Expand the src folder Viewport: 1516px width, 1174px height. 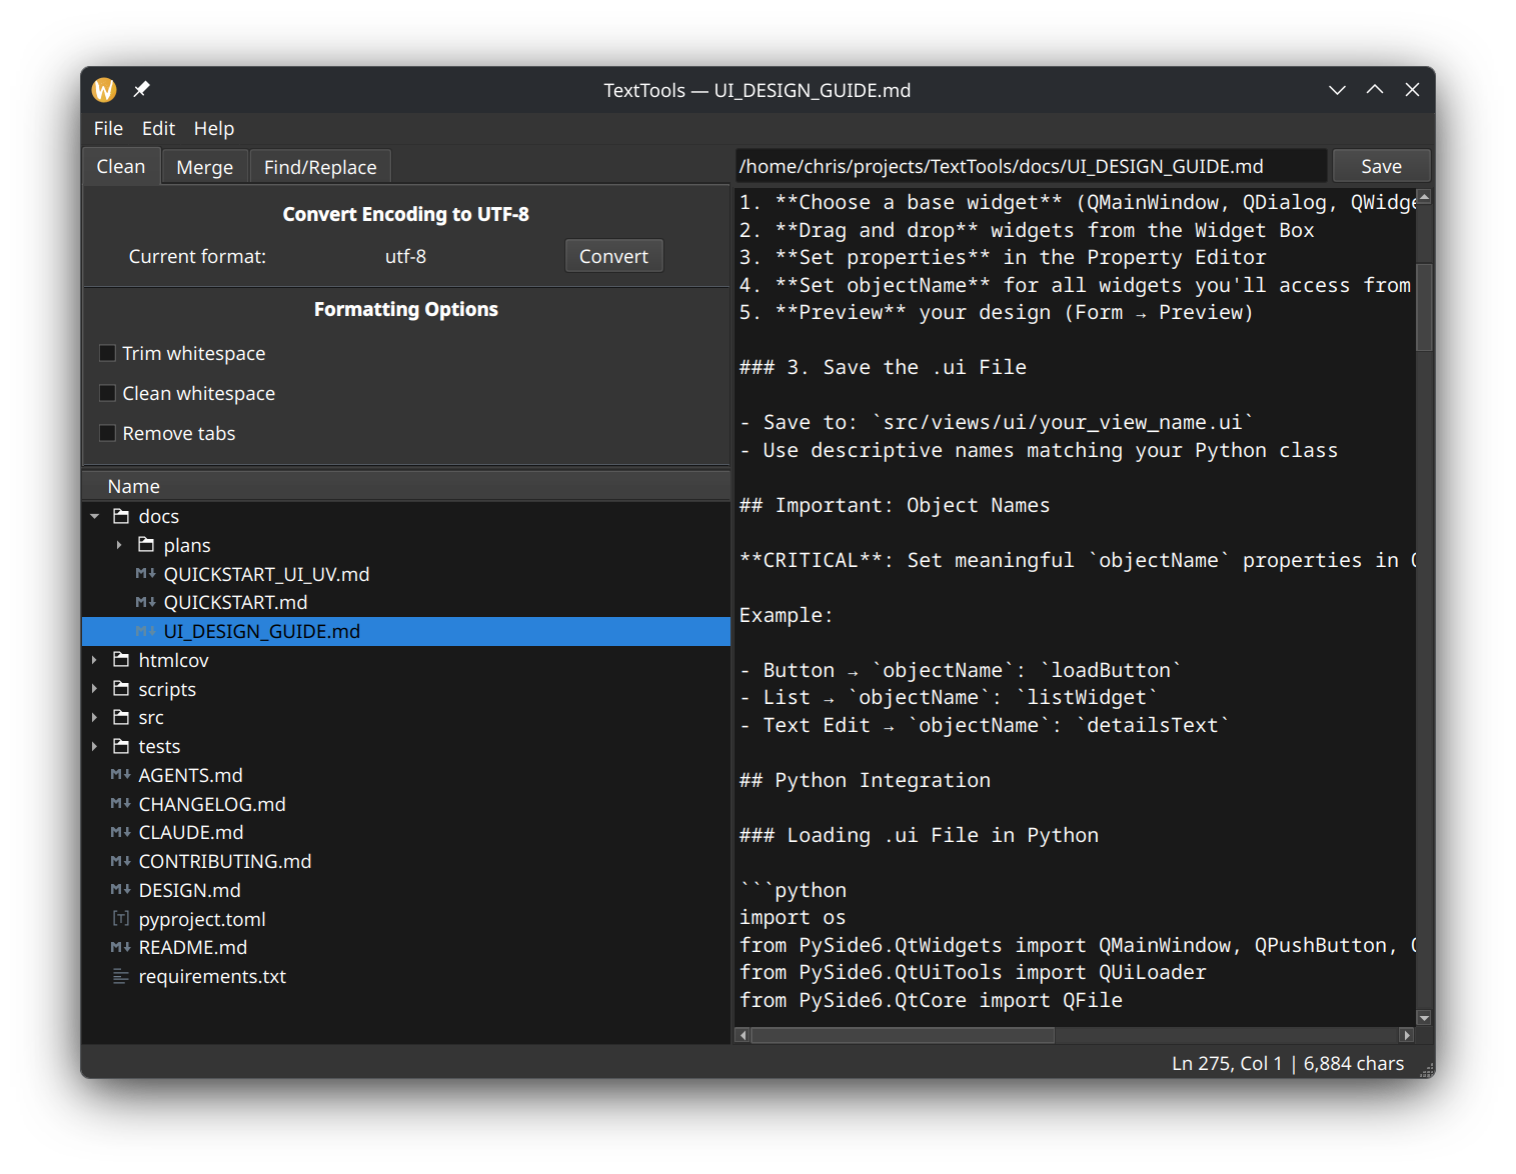pyautogui.click(x=94, y=717)
